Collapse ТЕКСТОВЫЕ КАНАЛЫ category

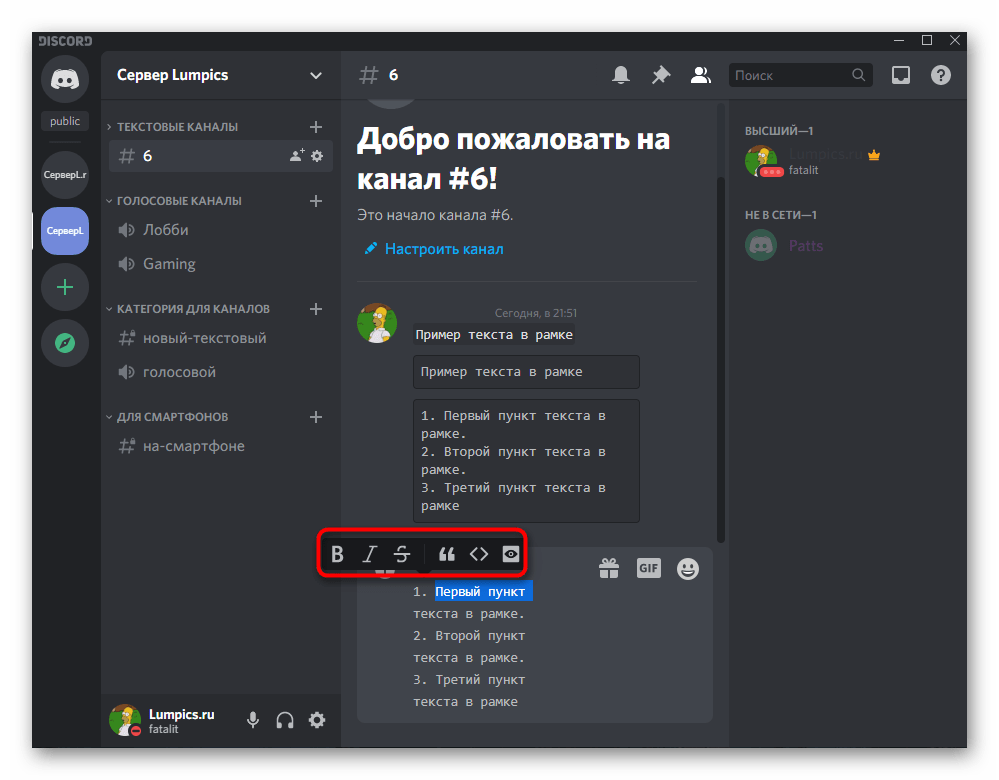click(177, 127)
